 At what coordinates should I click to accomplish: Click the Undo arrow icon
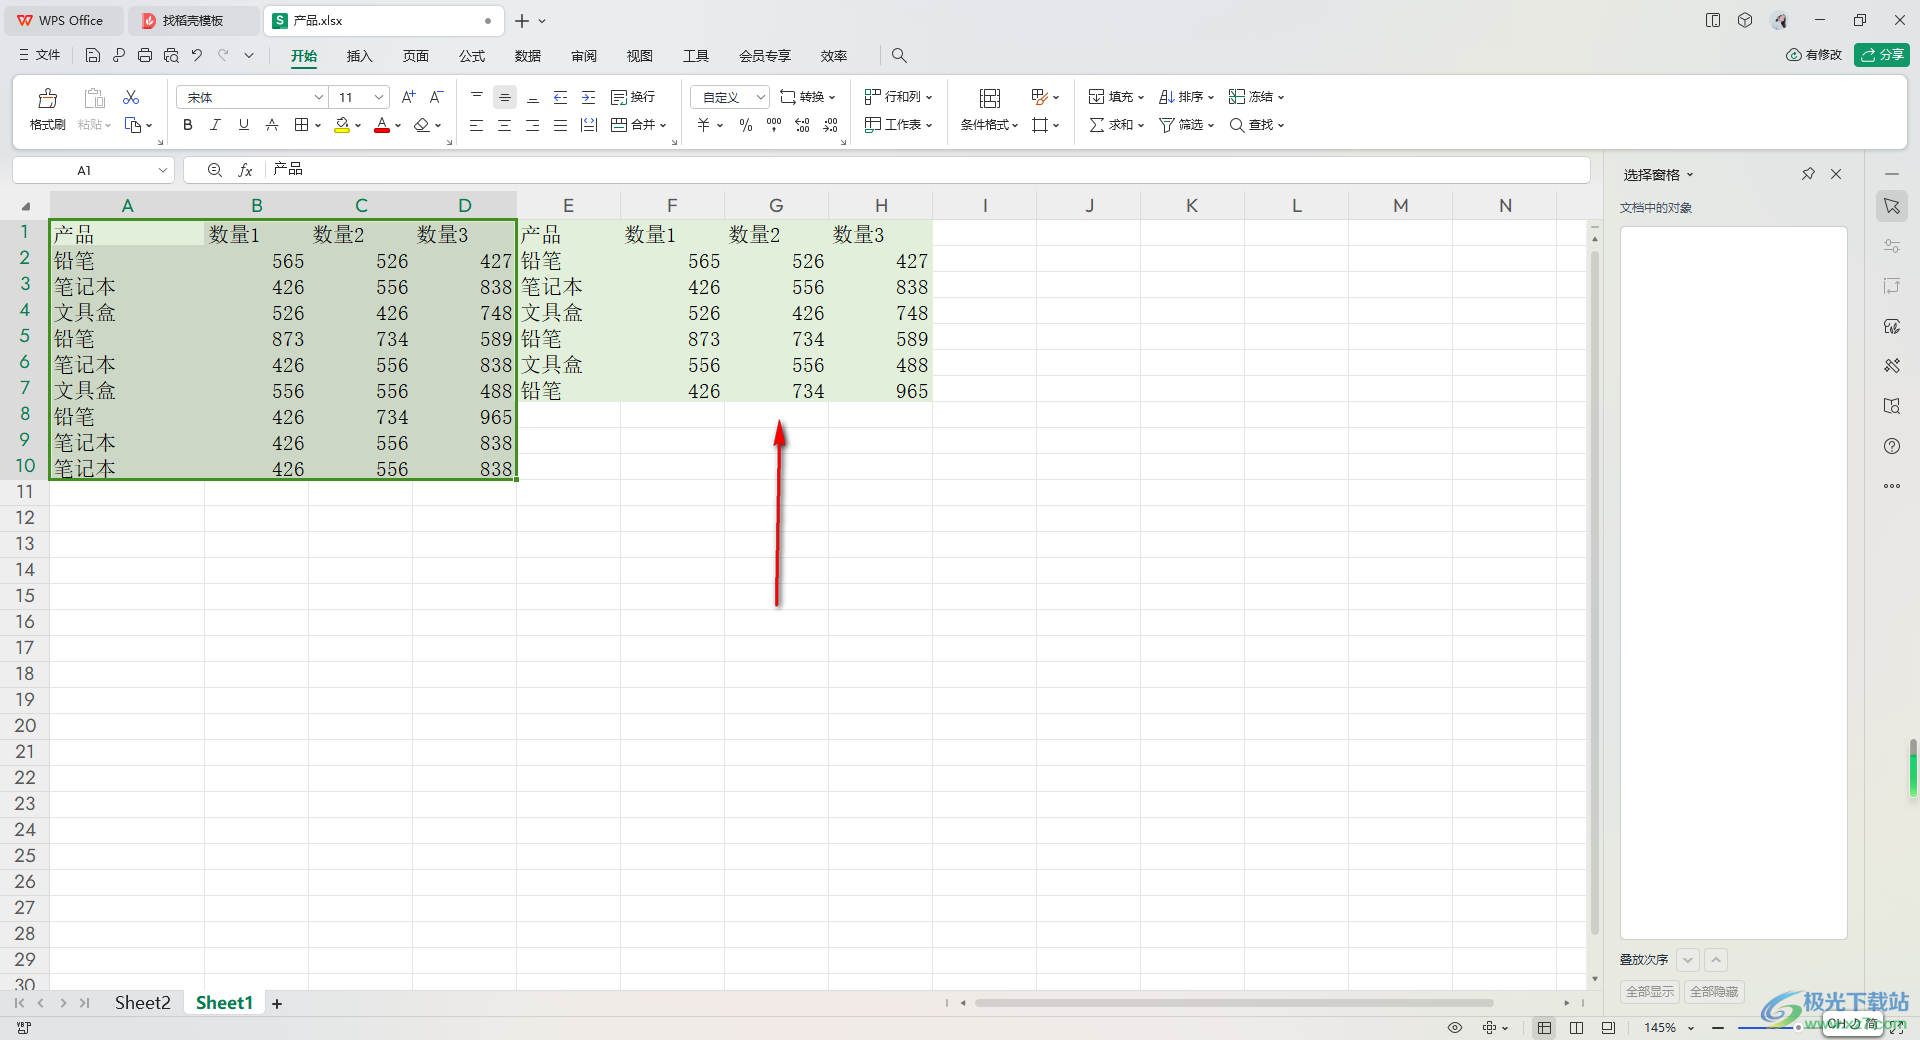coord(197,55)
